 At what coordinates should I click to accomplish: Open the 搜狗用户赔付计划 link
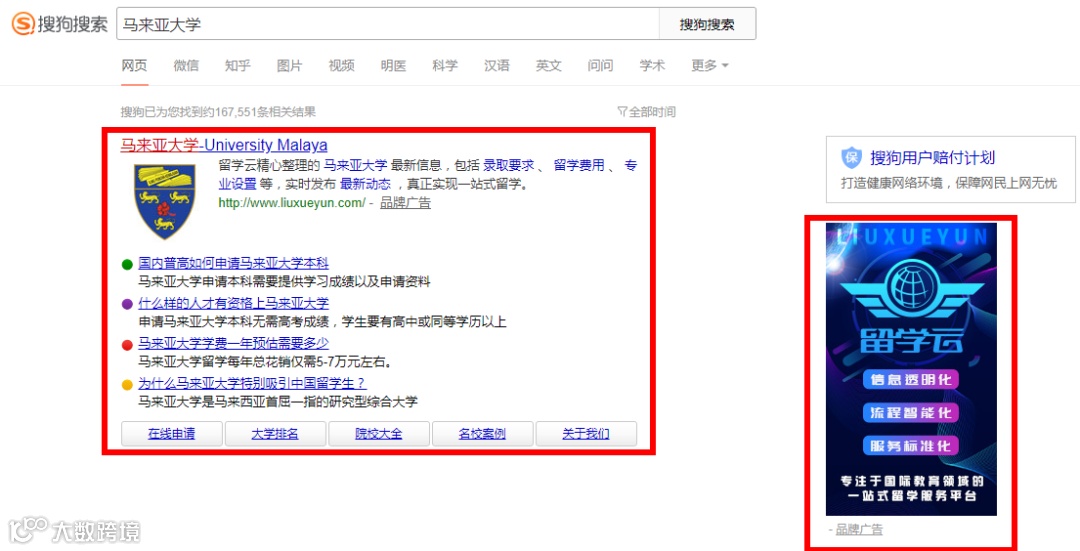(x=933, y=158)
